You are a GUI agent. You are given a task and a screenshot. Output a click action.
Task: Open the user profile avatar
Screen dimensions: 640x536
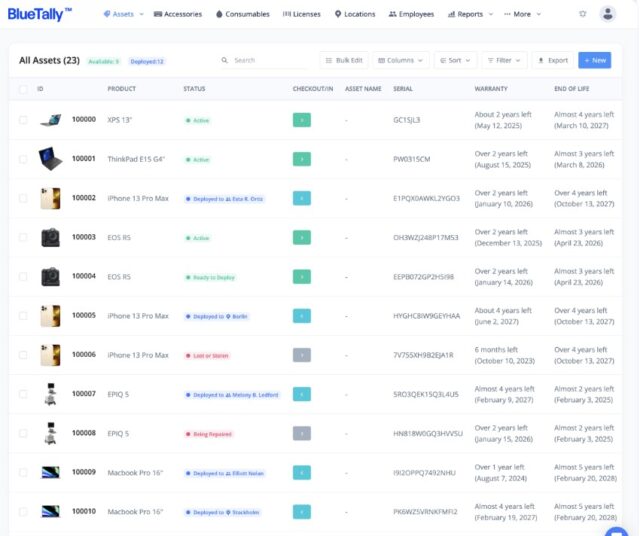607,14
